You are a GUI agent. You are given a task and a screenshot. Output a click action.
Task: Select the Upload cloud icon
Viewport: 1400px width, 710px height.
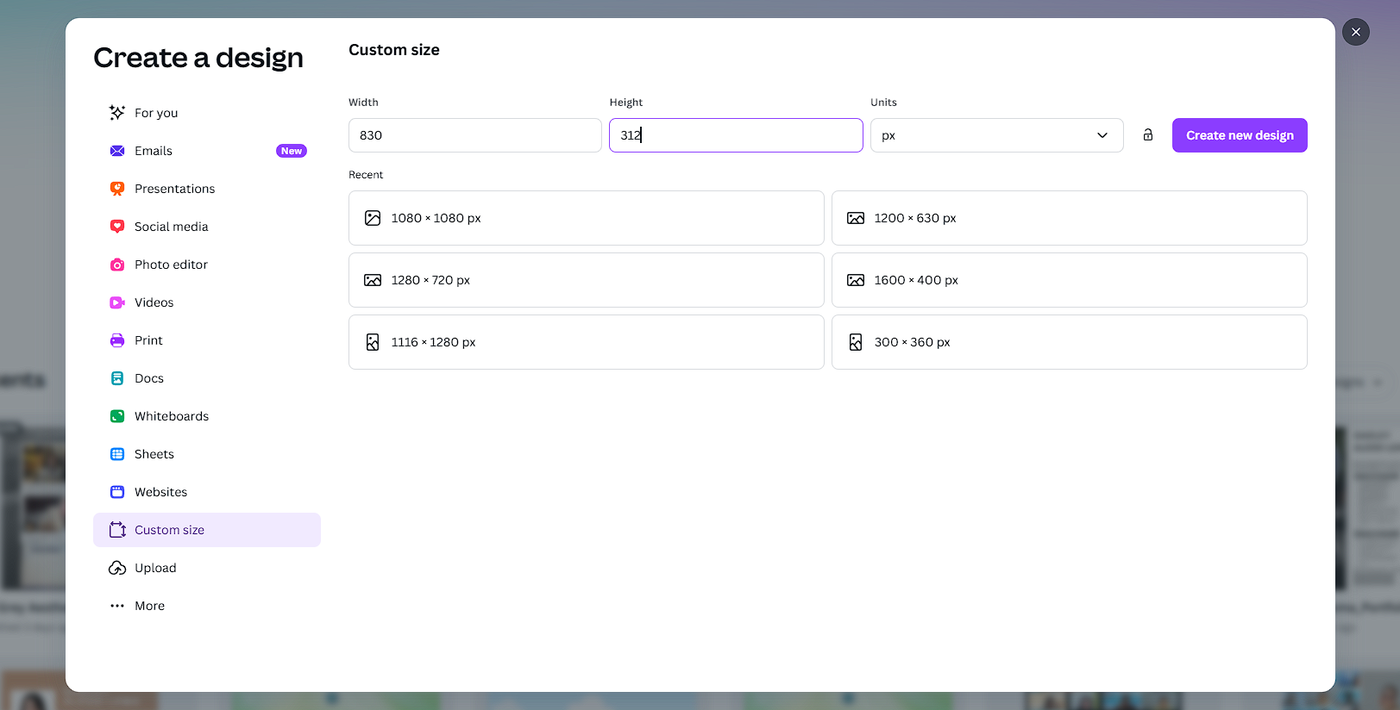tap(117, 568)
